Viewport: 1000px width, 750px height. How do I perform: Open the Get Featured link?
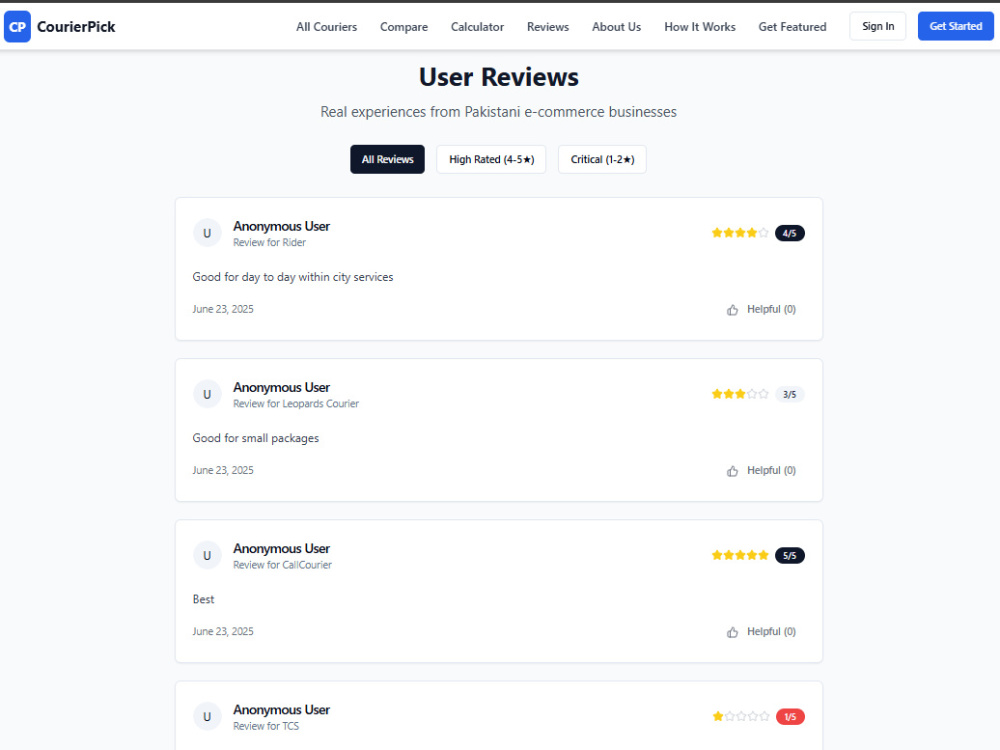(792, 27)
